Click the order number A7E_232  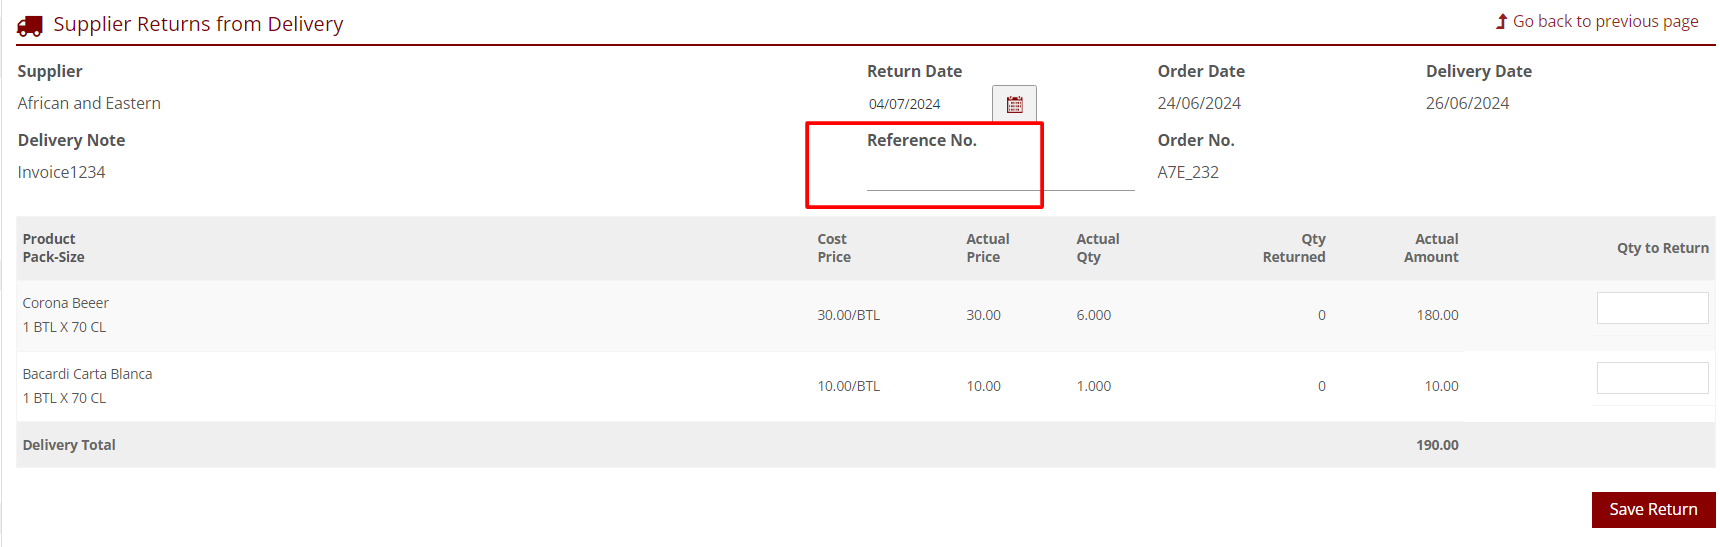[x=1188, y=172]
